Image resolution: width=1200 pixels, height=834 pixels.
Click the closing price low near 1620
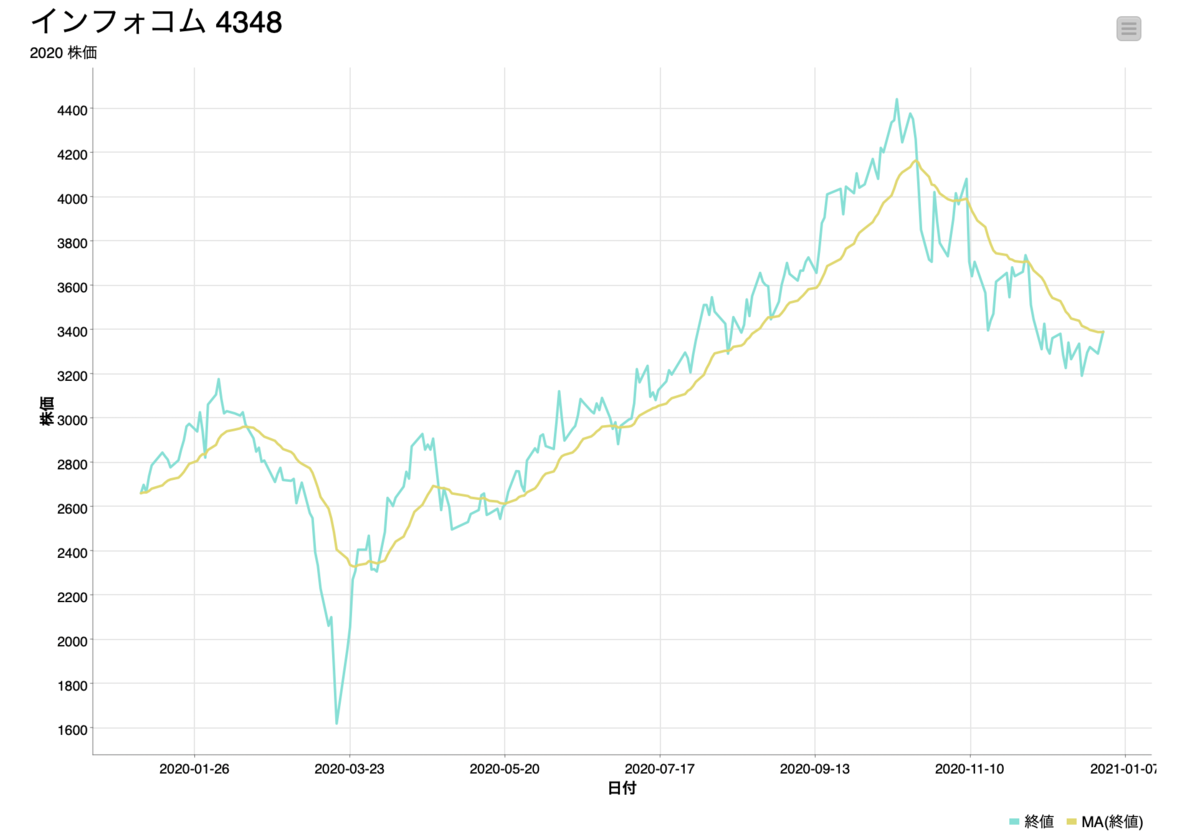tap(337, 723)
